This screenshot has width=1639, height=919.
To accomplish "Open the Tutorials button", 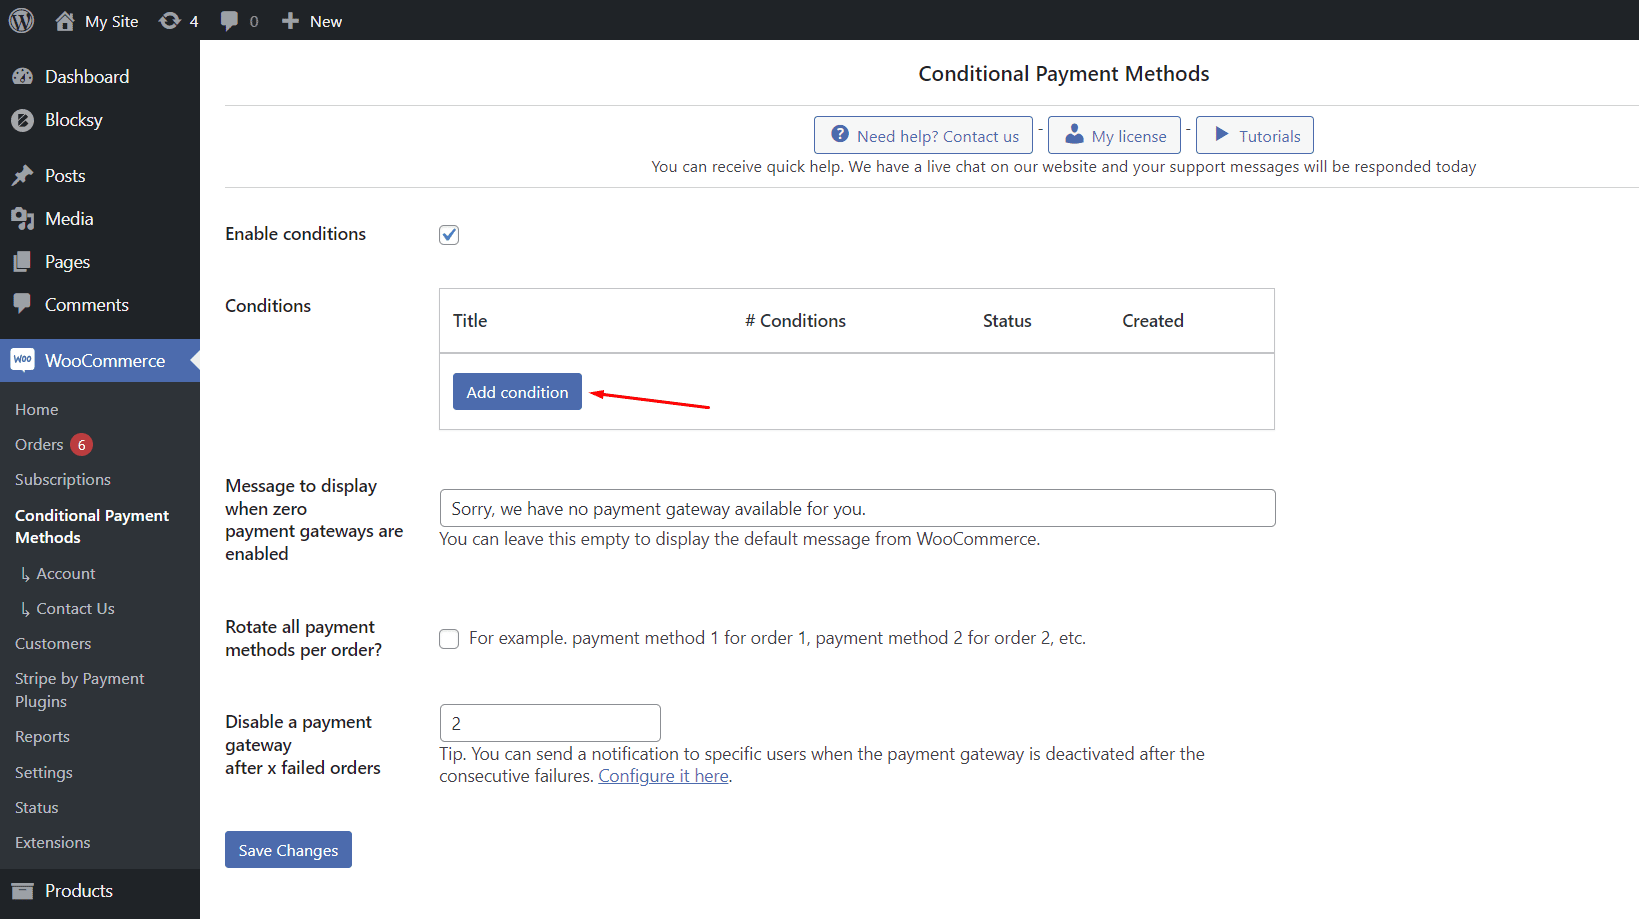I will click(1255, 135).
